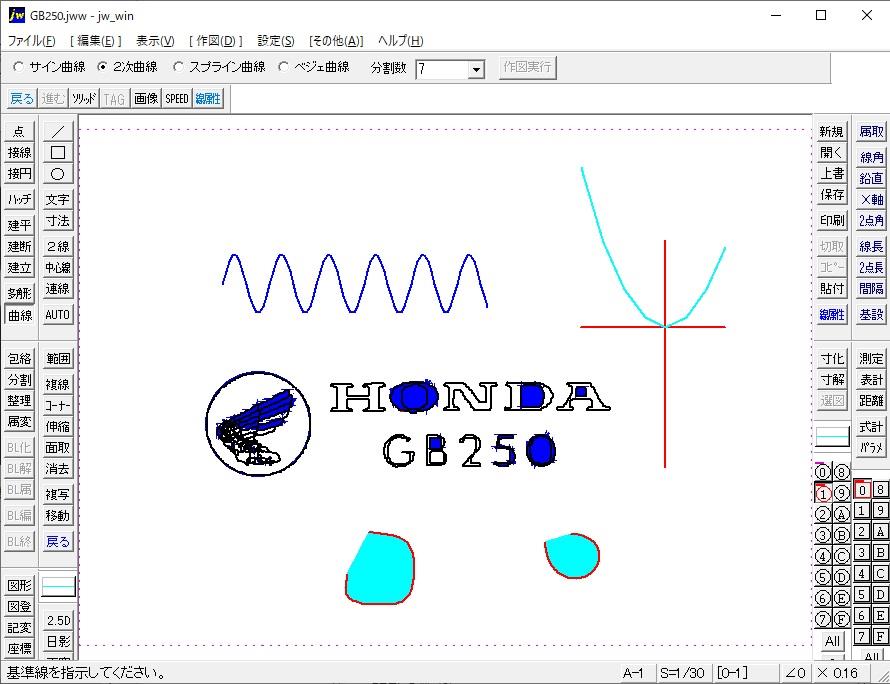Select the 連線 connected line tool
Screen dimensions: 890x684
pyautogui.click(x=57, y=289)
